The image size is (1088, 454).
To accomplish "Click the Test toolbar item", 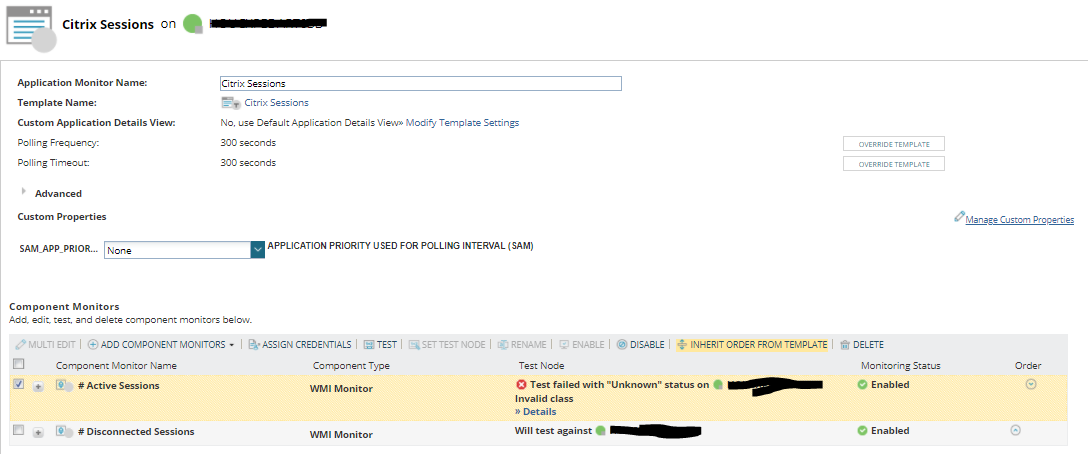I will point(380,344).
